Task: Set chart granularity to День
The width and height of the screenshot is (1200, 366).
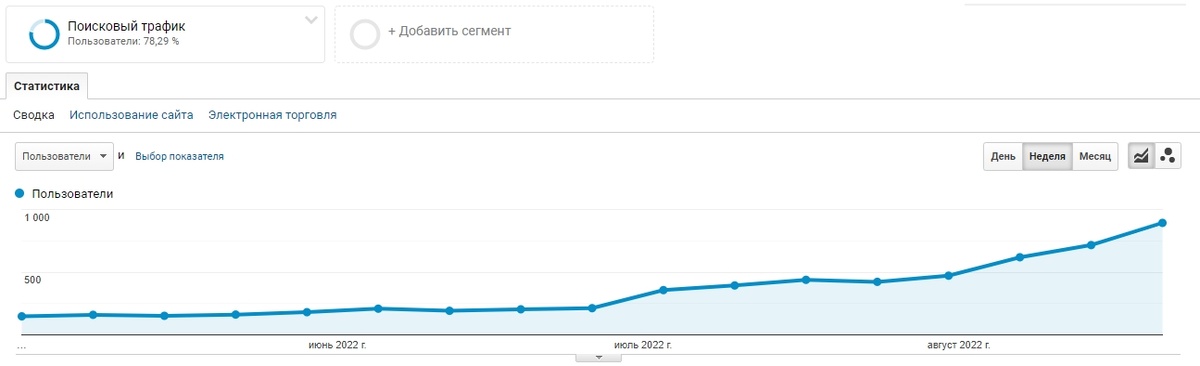Action: click(x=1003, y=157)
